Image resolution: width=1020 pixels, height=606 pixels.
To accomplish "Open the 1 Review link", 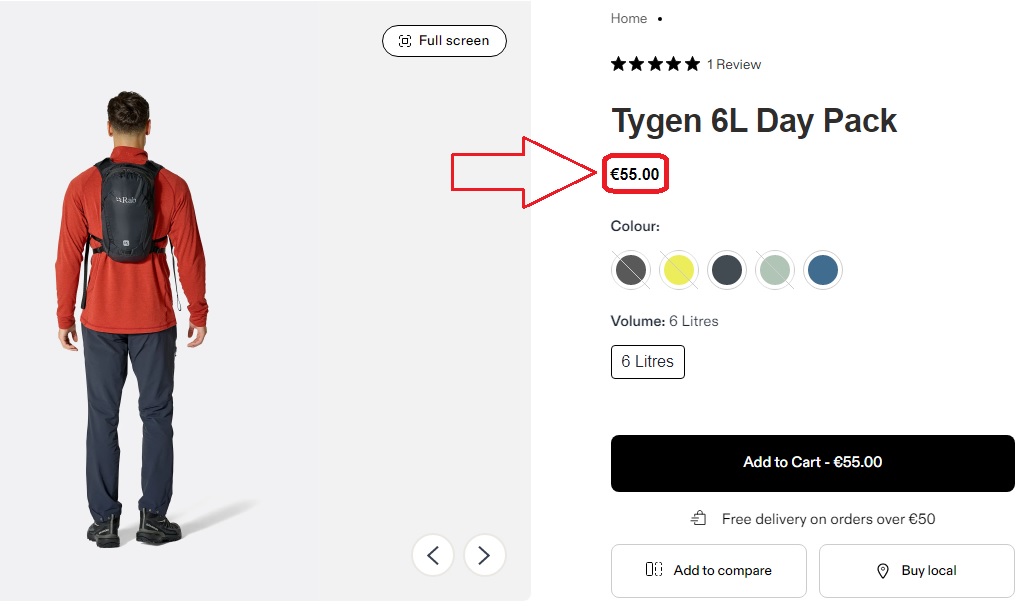I will pos(734,64).
